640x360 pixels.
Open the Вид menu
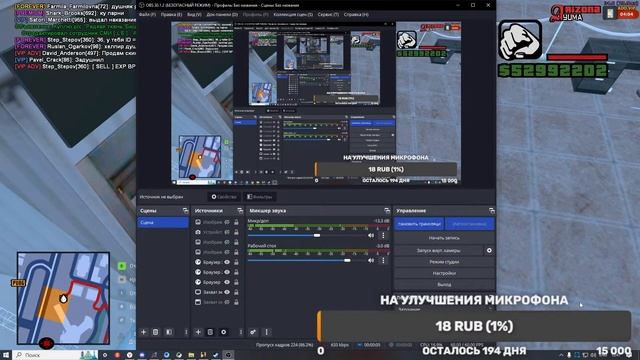[194, 14]
